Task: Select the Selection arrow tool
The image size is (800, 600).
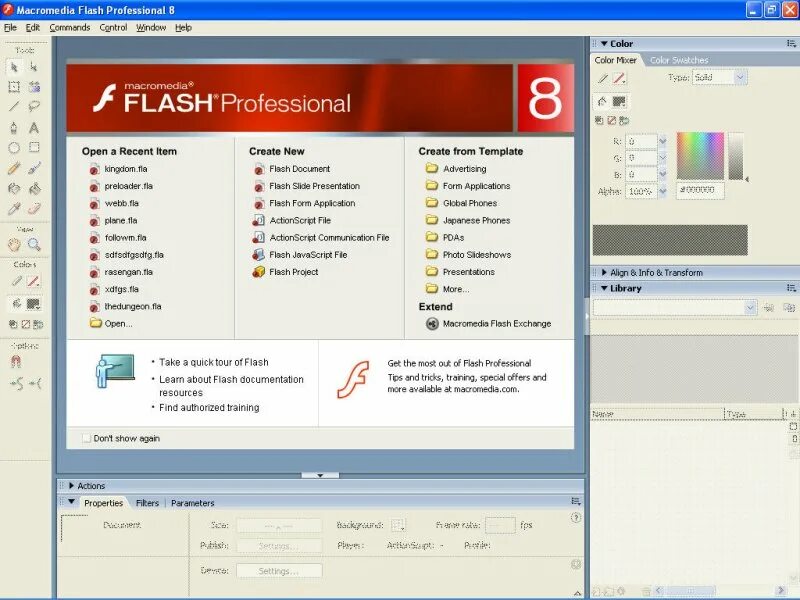Action: click(14, 67)
